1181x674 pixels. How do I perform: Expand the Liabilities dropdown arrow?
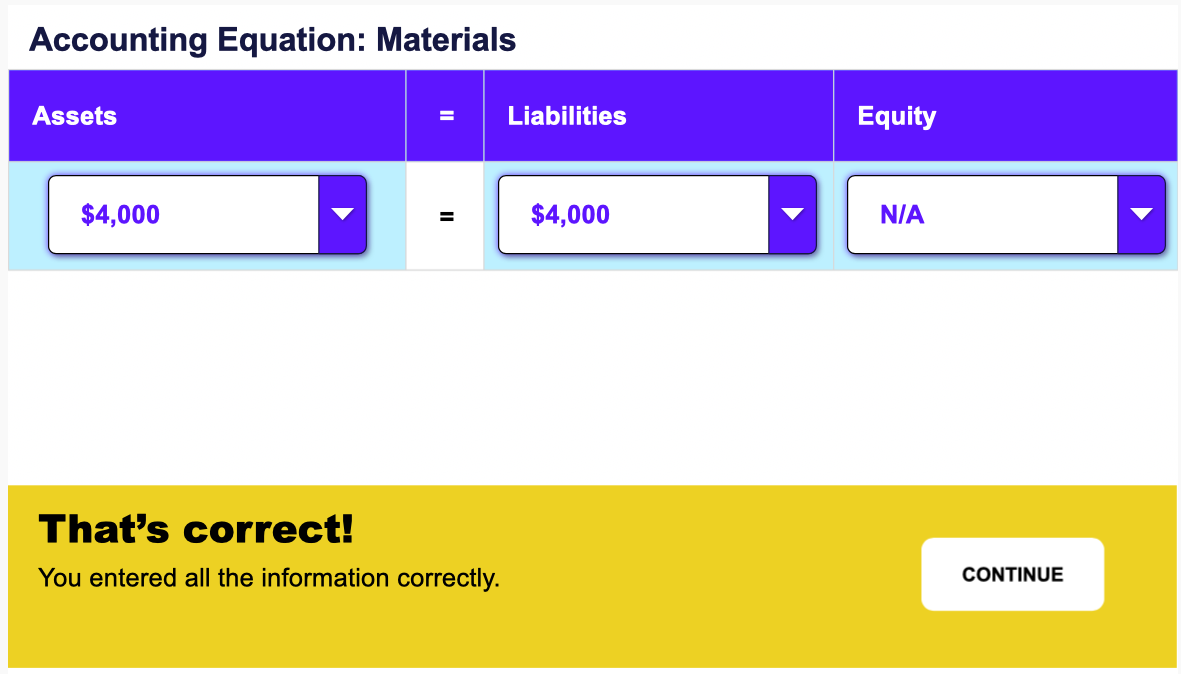pyautogui.click(x=792, y=214)
